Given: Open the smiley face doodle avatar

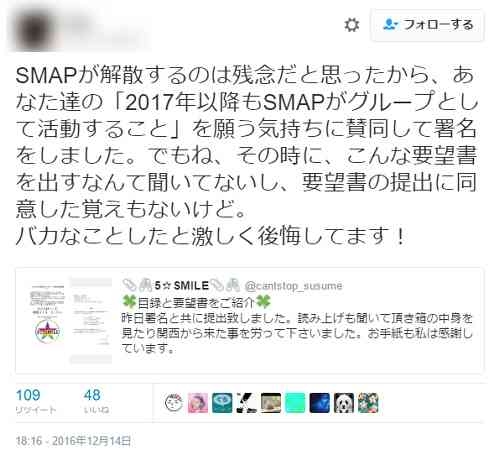Looking at the screenshot, I should 174,403.
